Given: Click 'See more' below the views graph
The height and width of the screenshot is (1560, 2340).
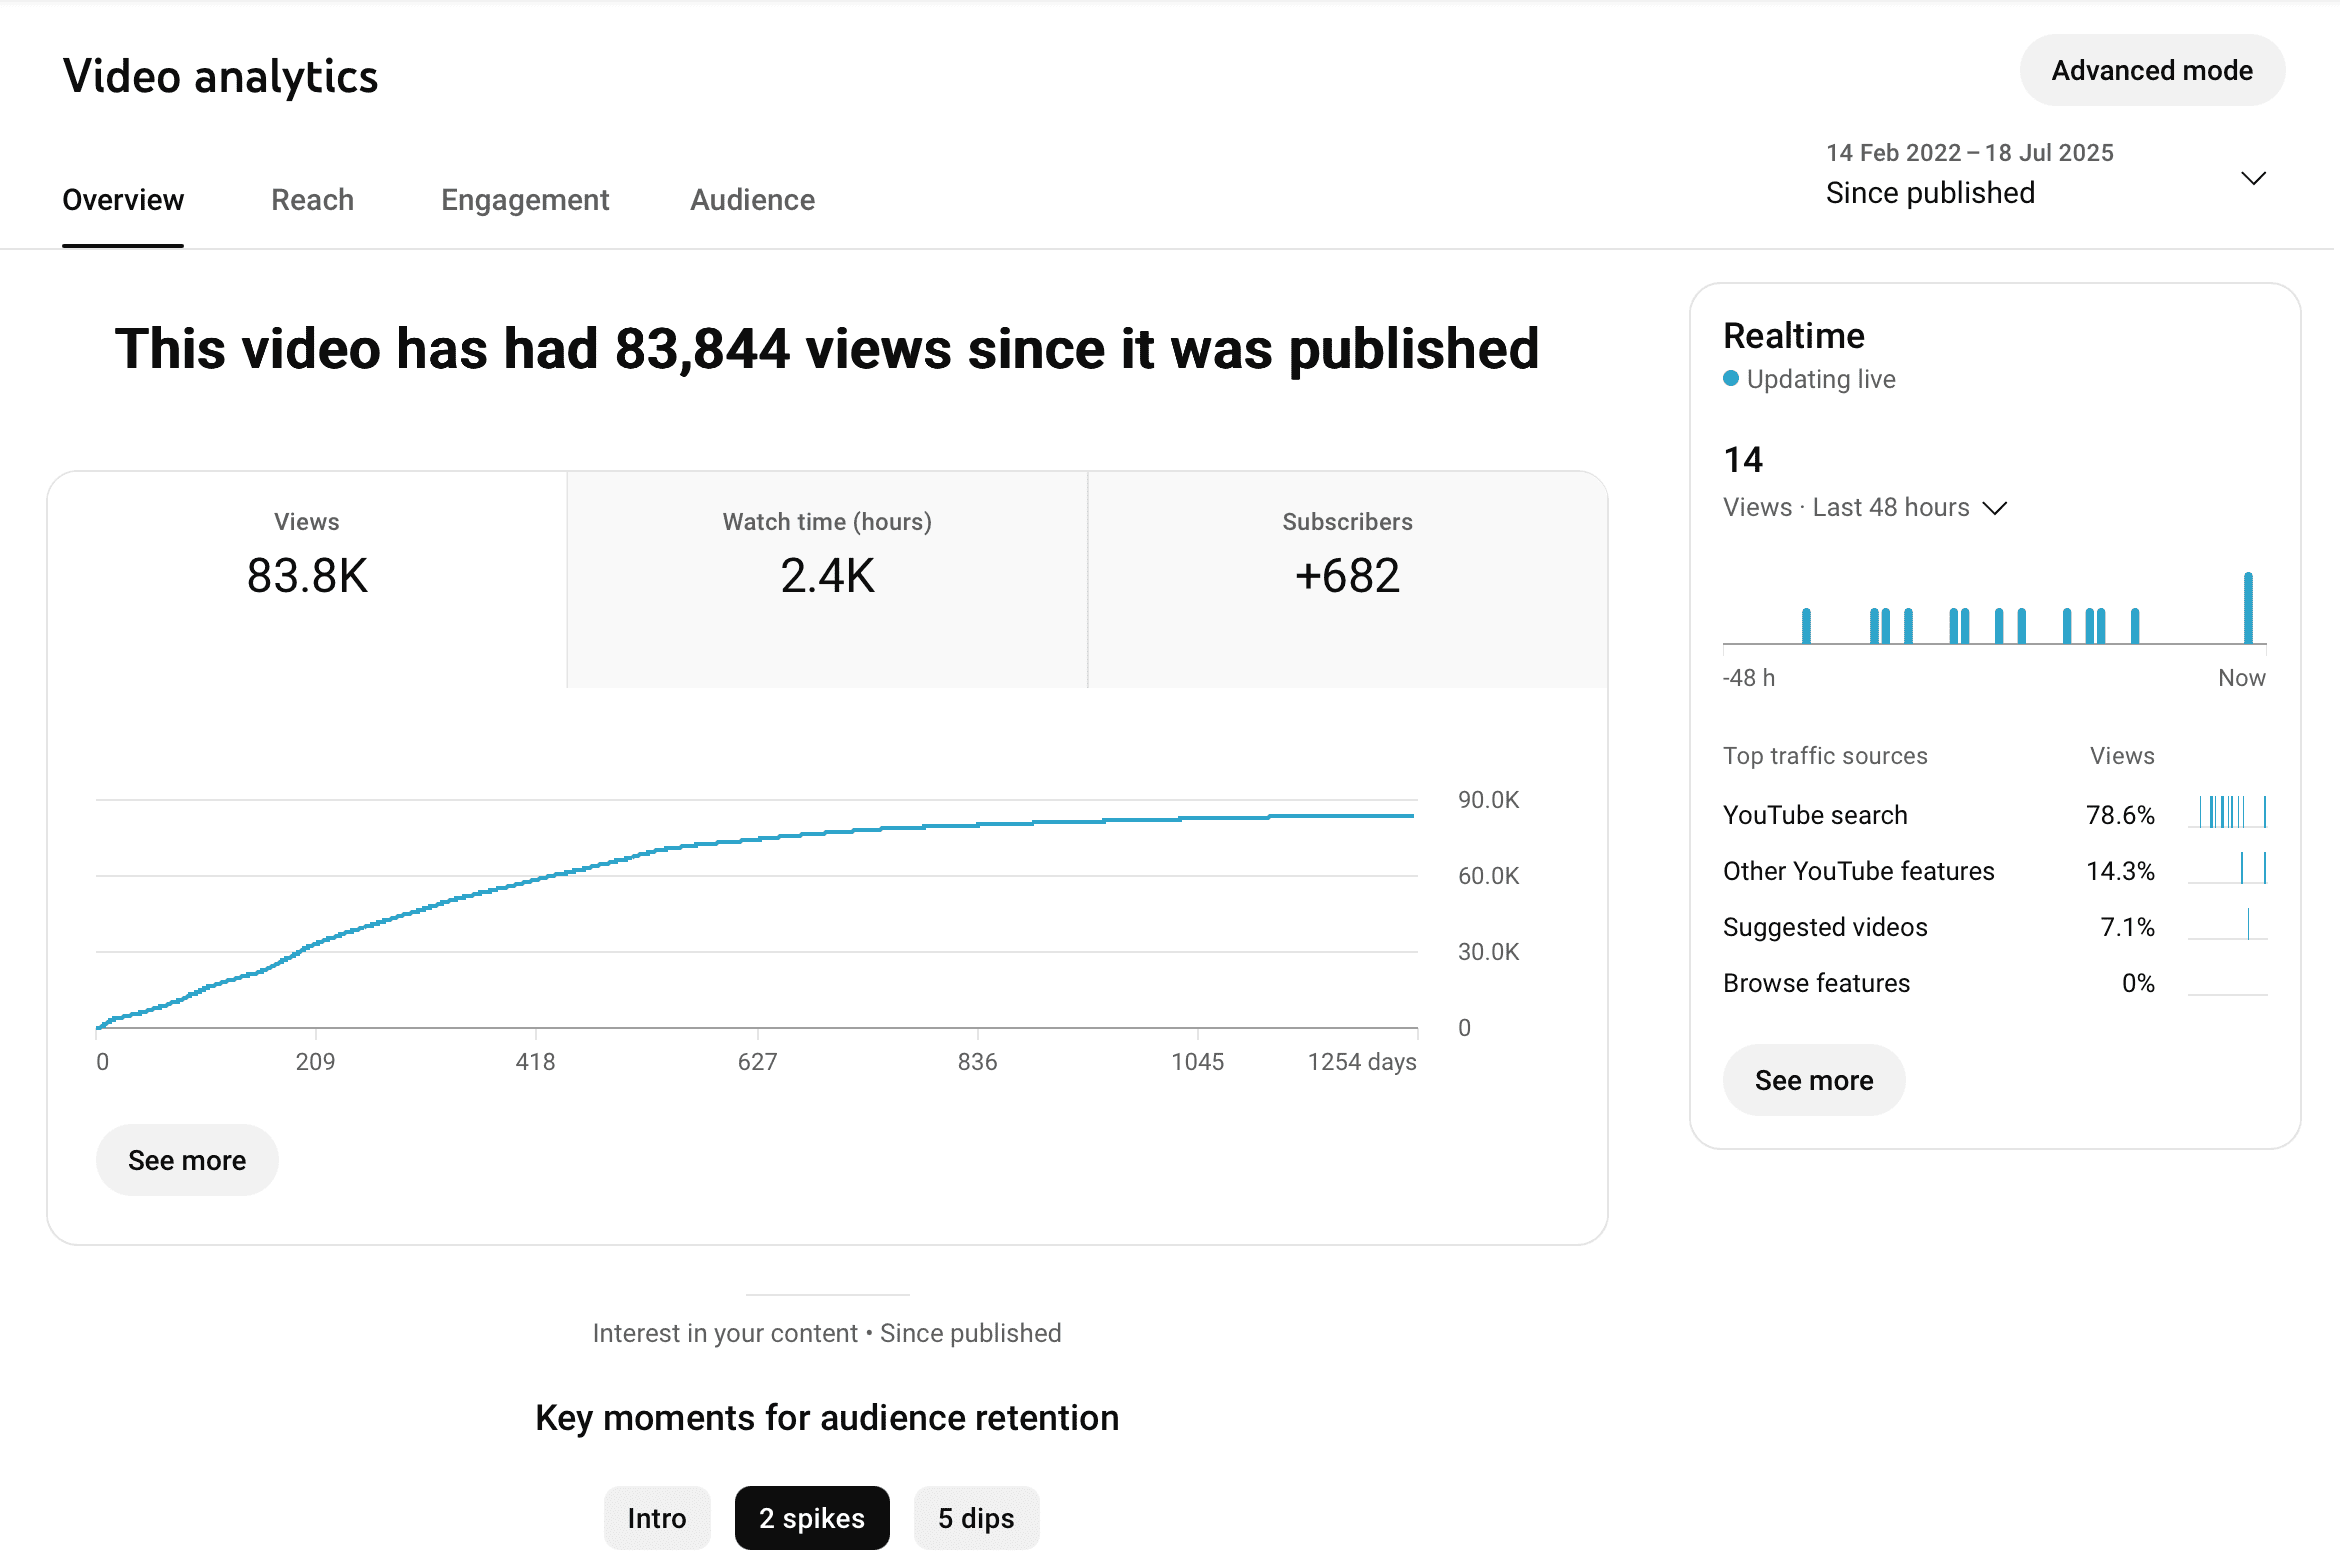Looking at the screenshot, I should point(186,1160).
